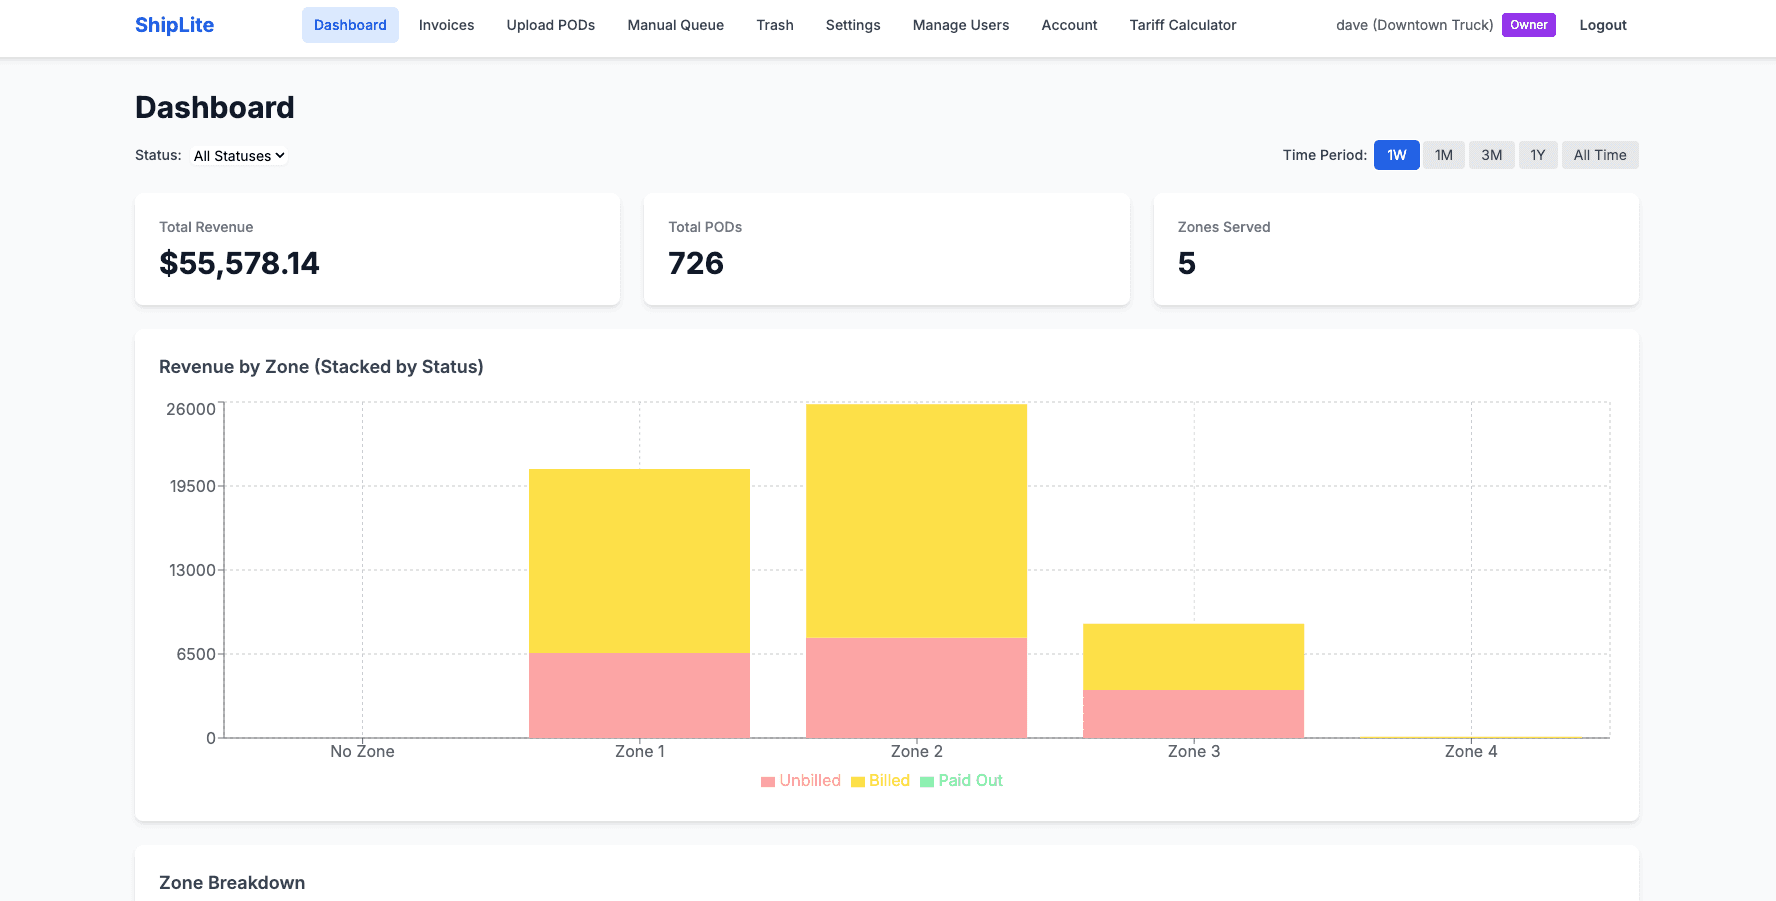This screenshot has height=901, width=1776.
Task: Go to Upload PODs
Action: click(550, 25)
